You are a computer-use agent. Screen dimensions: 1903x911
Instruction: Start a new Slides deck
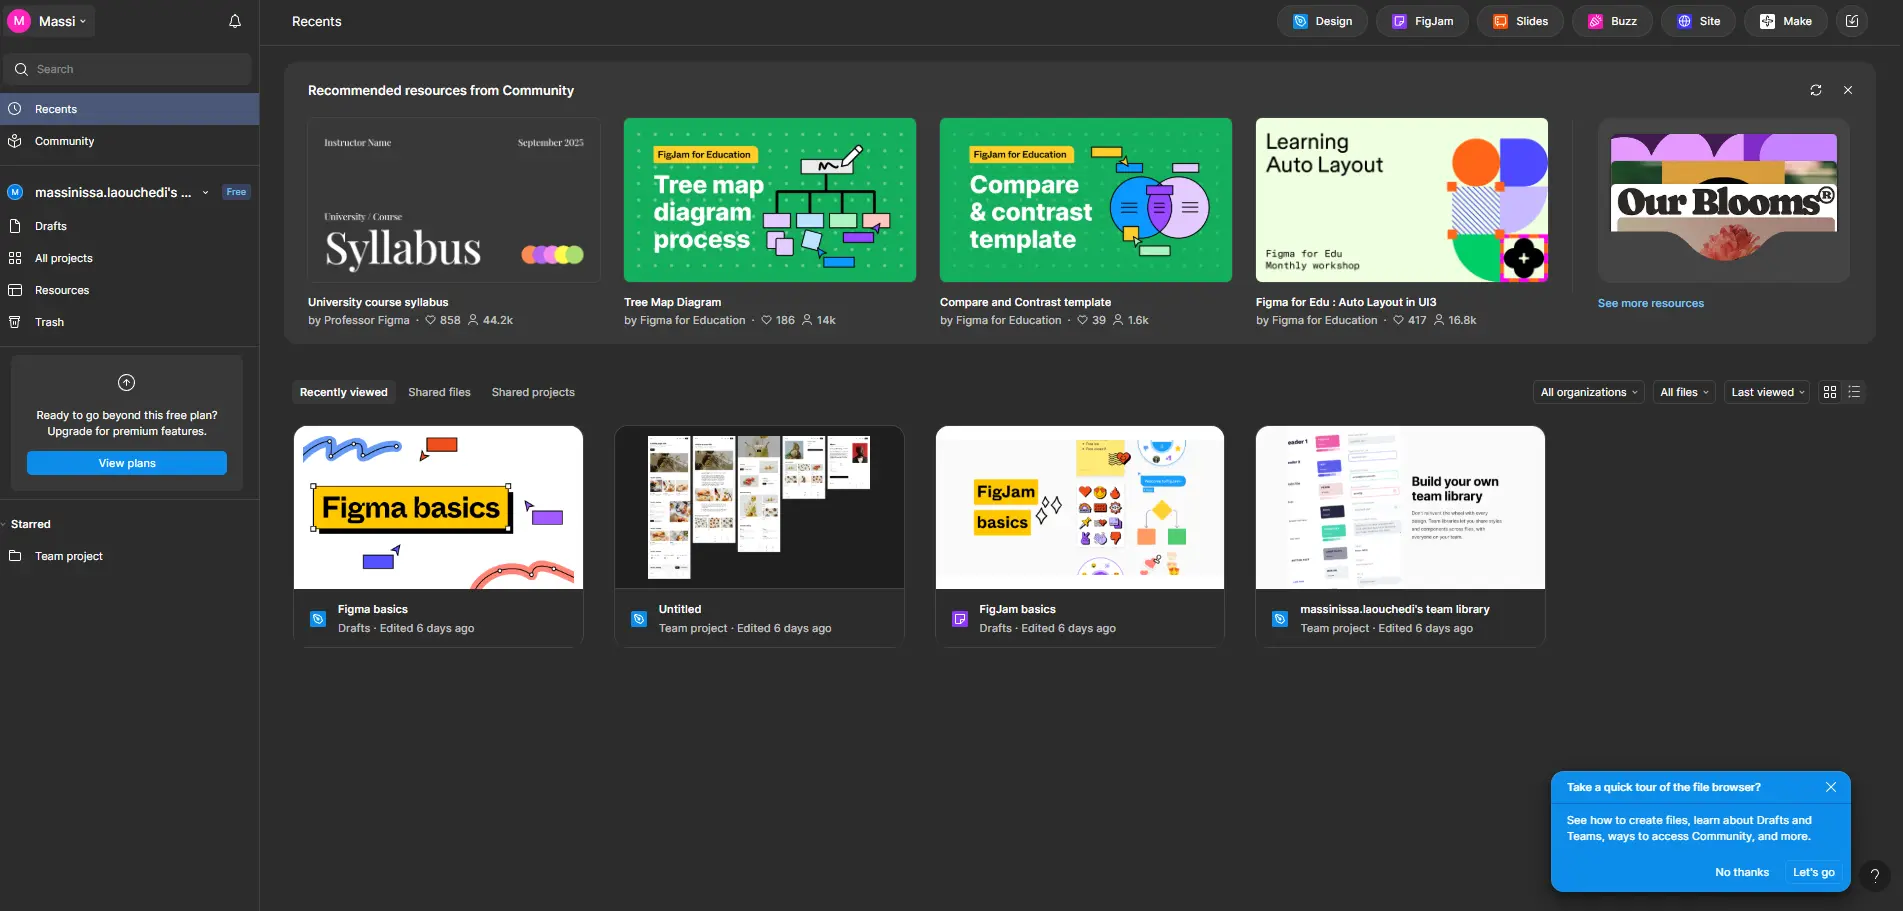pyautogui.click(x=1519, y=20)
